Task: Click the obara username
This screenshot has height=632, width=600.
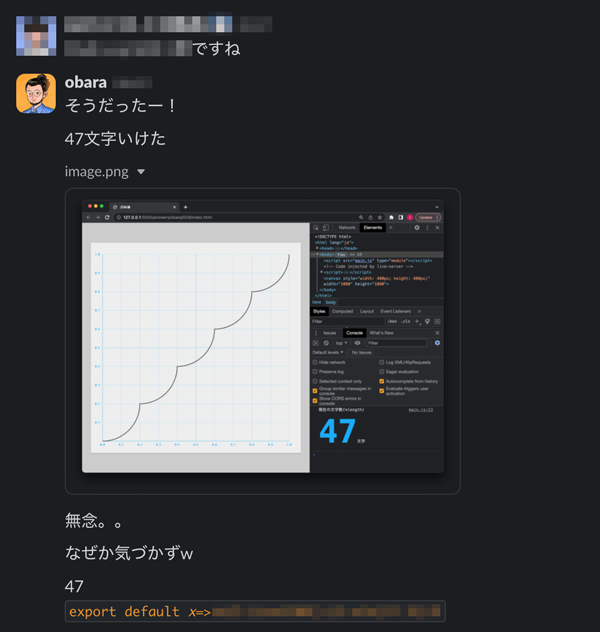Action: click(x=86, y=83)
